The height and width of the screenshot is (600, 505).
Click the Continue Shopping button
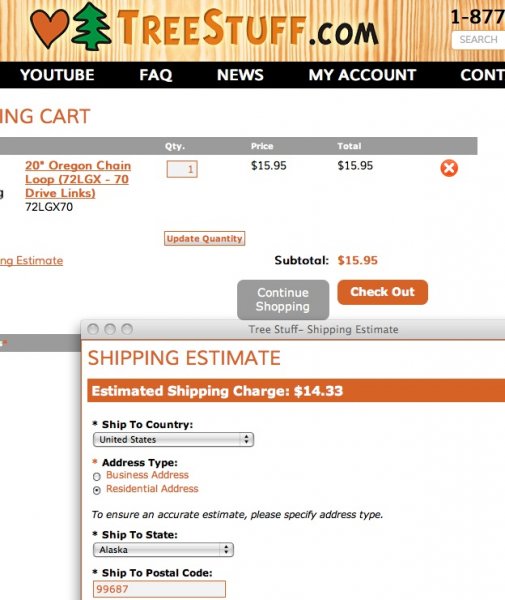click(x=283, y=300)
